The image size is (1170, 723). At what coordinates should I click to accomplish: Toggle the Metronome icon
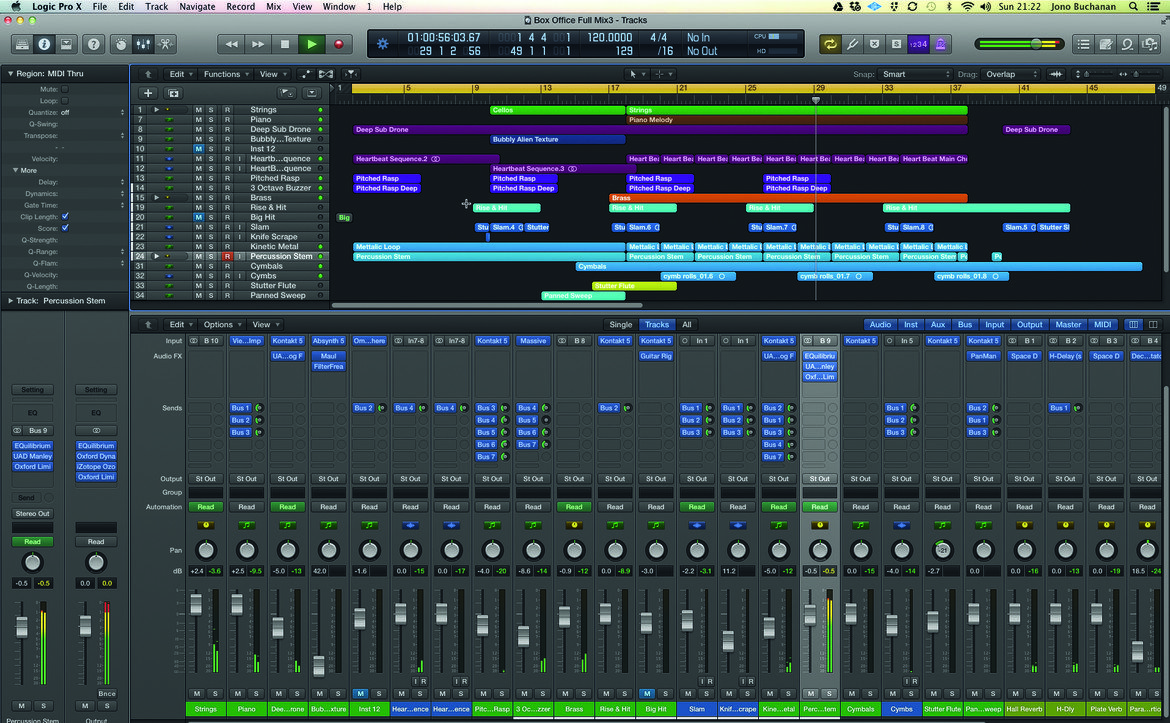940,44
